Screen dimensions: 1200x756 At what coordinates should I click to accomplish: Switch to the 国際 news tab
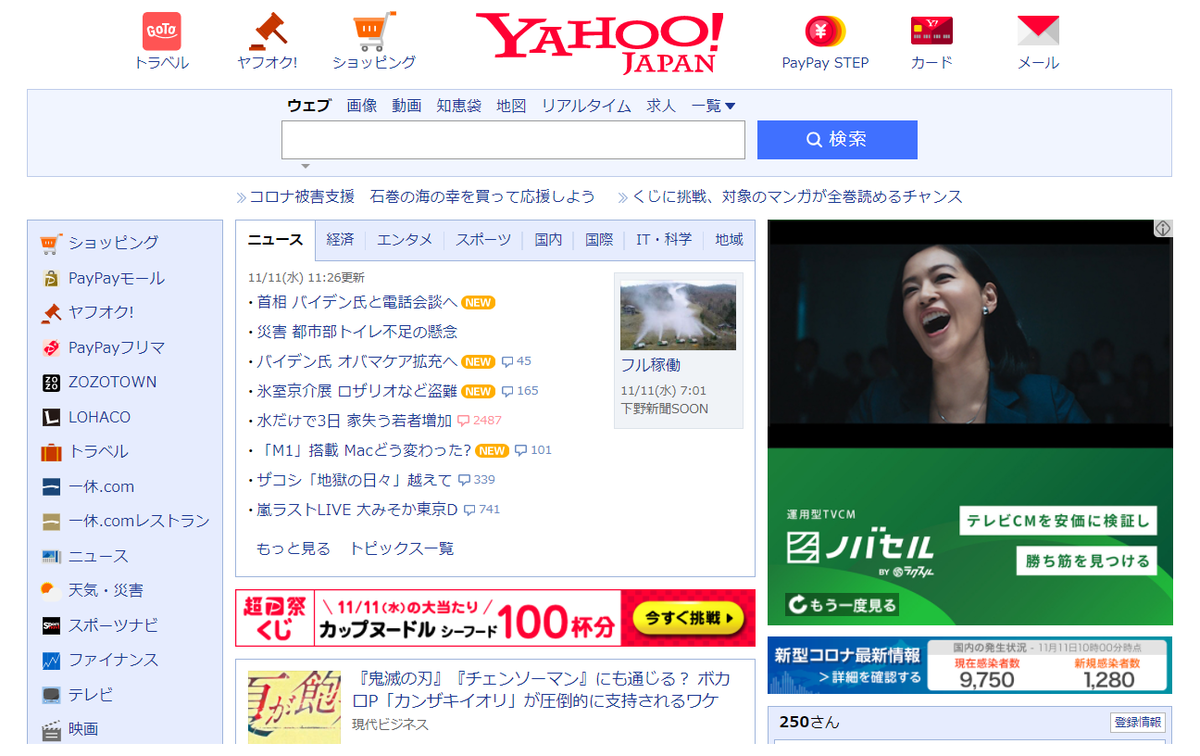point(599,240)
